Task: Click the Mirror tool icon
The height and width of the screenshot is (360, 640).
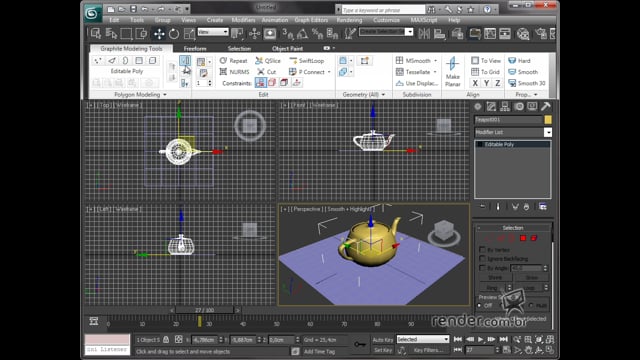Action: coord(424,33)
